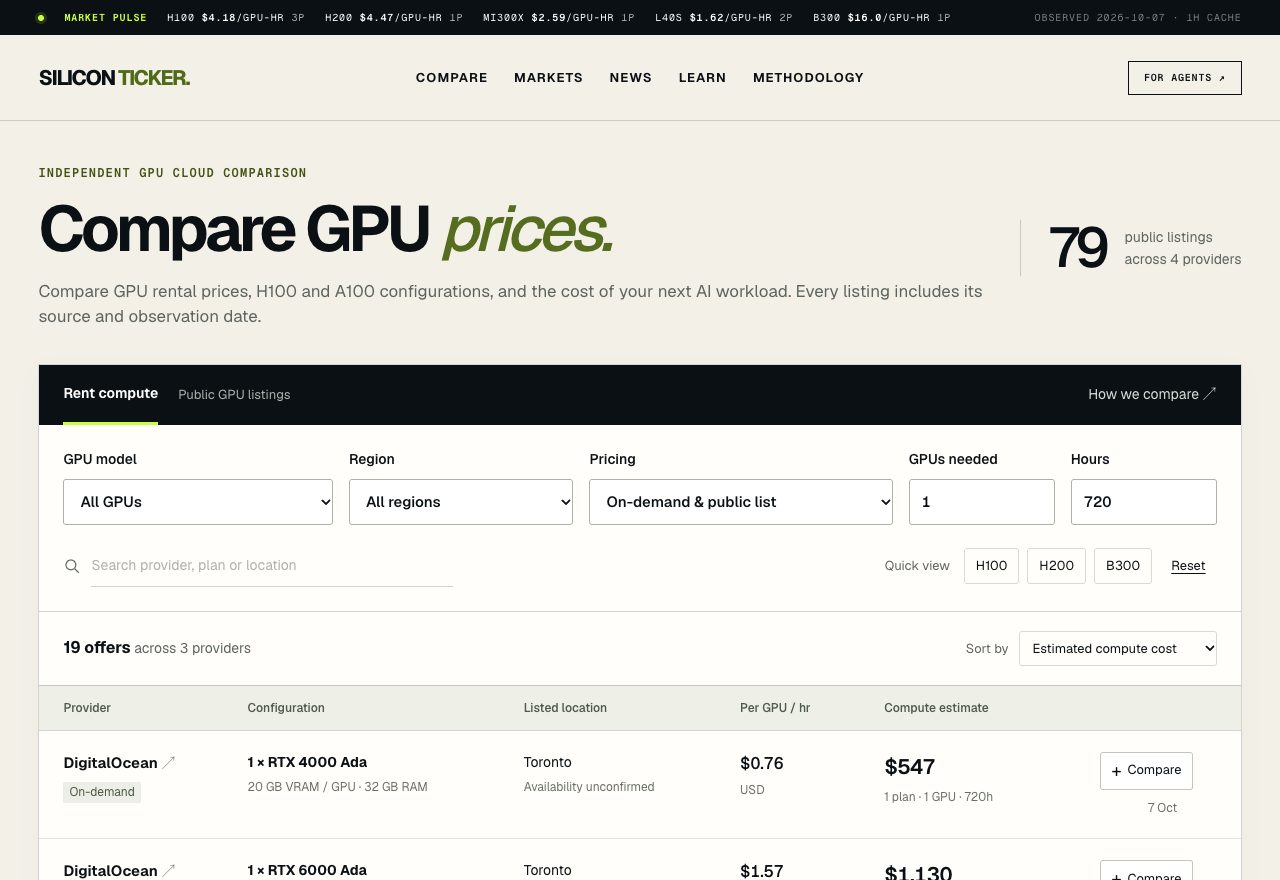The width and height of the screenshot is (1280, 880).
Task: Open the News nav item
Action: [630, 78]
